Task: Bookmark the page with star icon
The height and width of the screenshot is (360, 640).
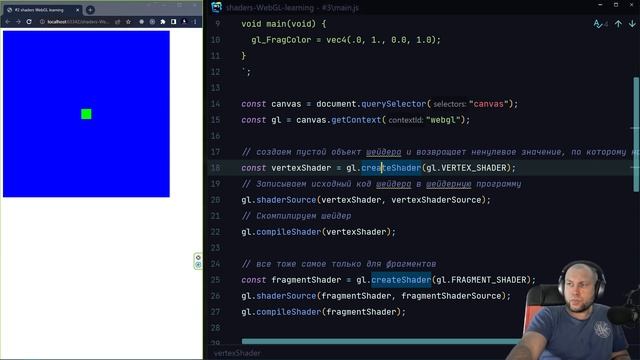Action: 129,22
